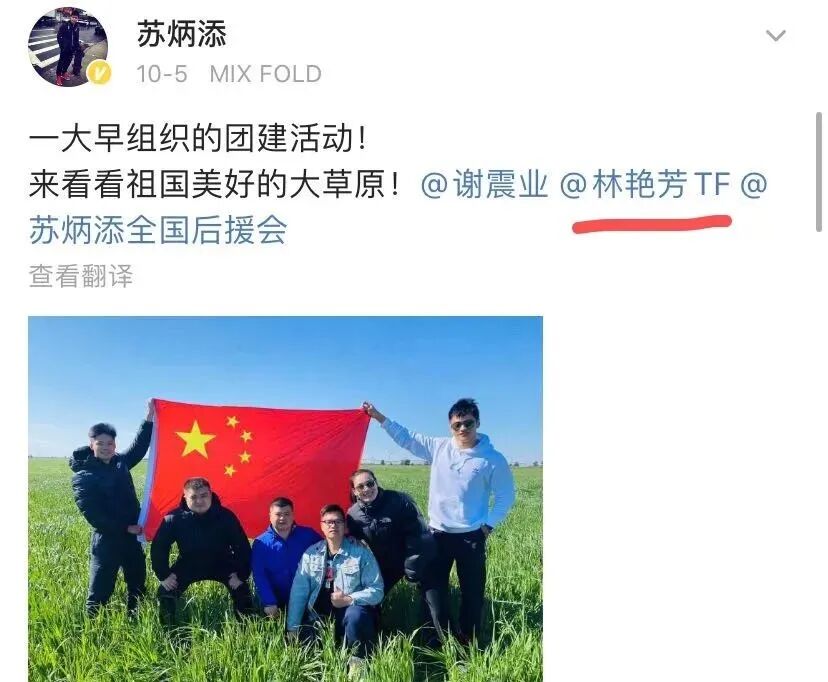This screenshot has height=682, width=828.
Task: Open the grassland group photo
Action: pyautogui.click(x=285, y=499)
